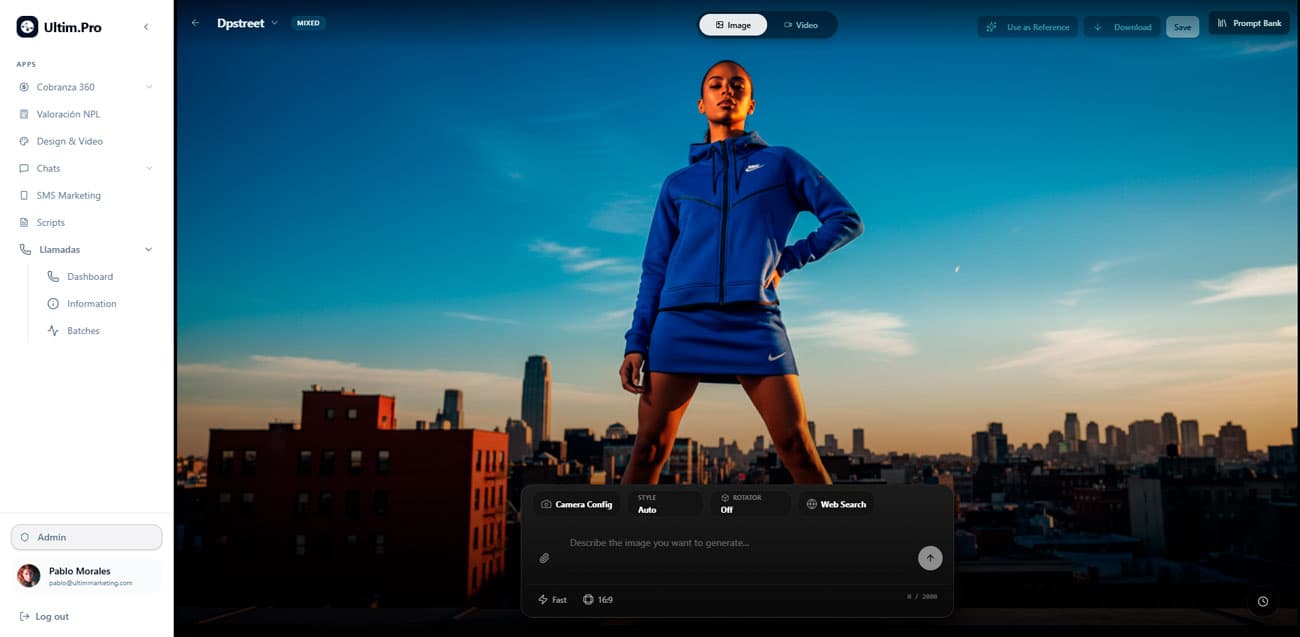1300x637 pixels.
Task: Toggle the Rotator Off setting
Action: (x=750, y=504)
